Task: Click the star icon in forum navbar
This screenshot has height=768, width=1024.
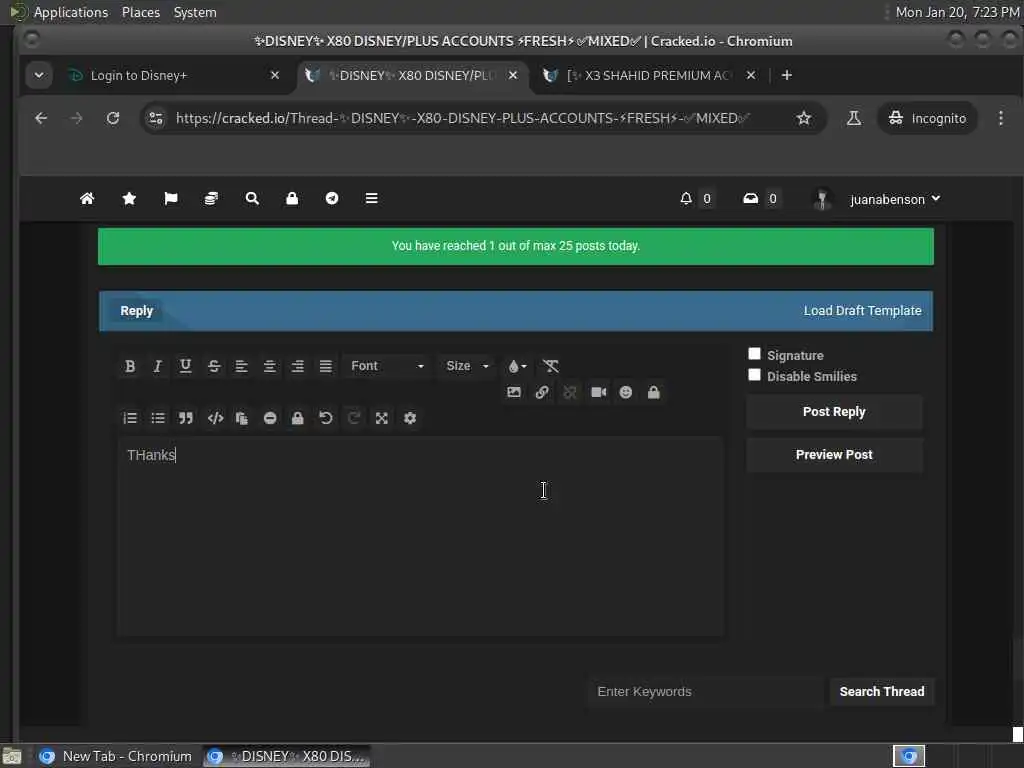Action: pyautogui.click(x=129, y=199)
